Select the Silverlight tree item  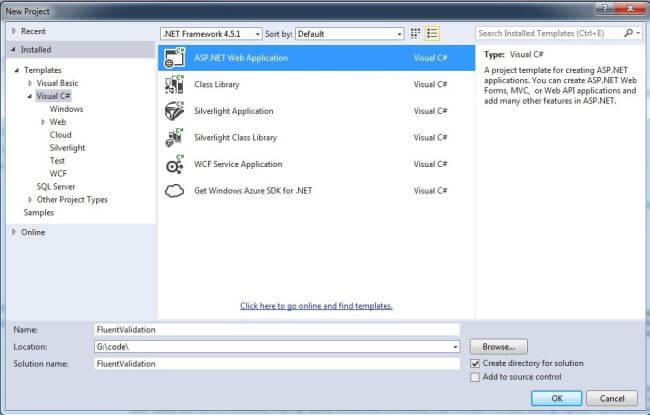(67, 148)
